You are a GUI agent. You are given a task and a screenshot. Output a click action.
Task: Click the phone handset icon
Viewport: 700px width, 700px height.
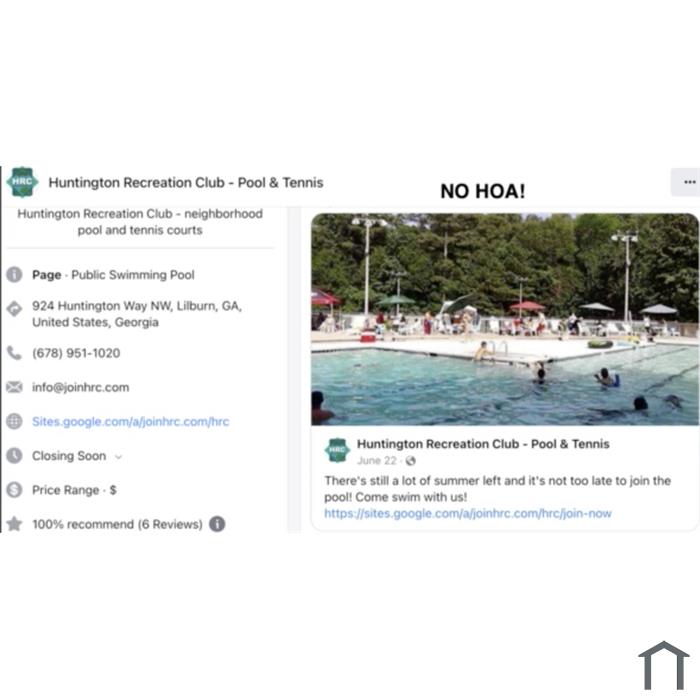click(14, 353)
